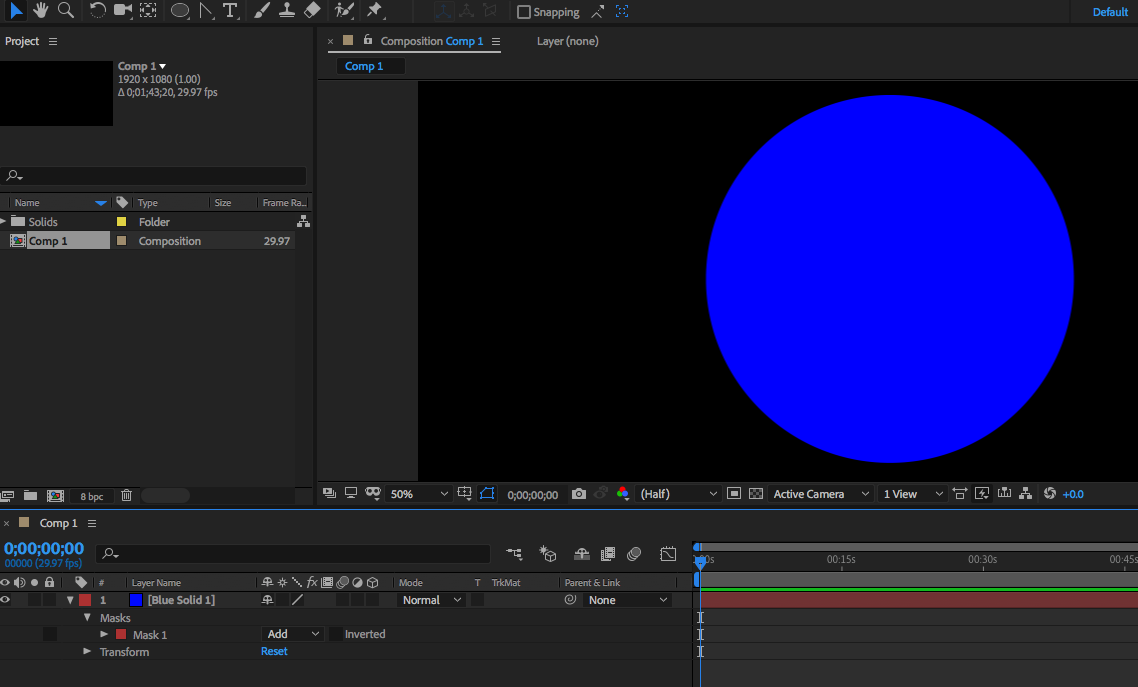Enable the Snapping checkbox
The height and width of the screenshot is (687, 1138).
pyautogui.click(x=524, y=12)
